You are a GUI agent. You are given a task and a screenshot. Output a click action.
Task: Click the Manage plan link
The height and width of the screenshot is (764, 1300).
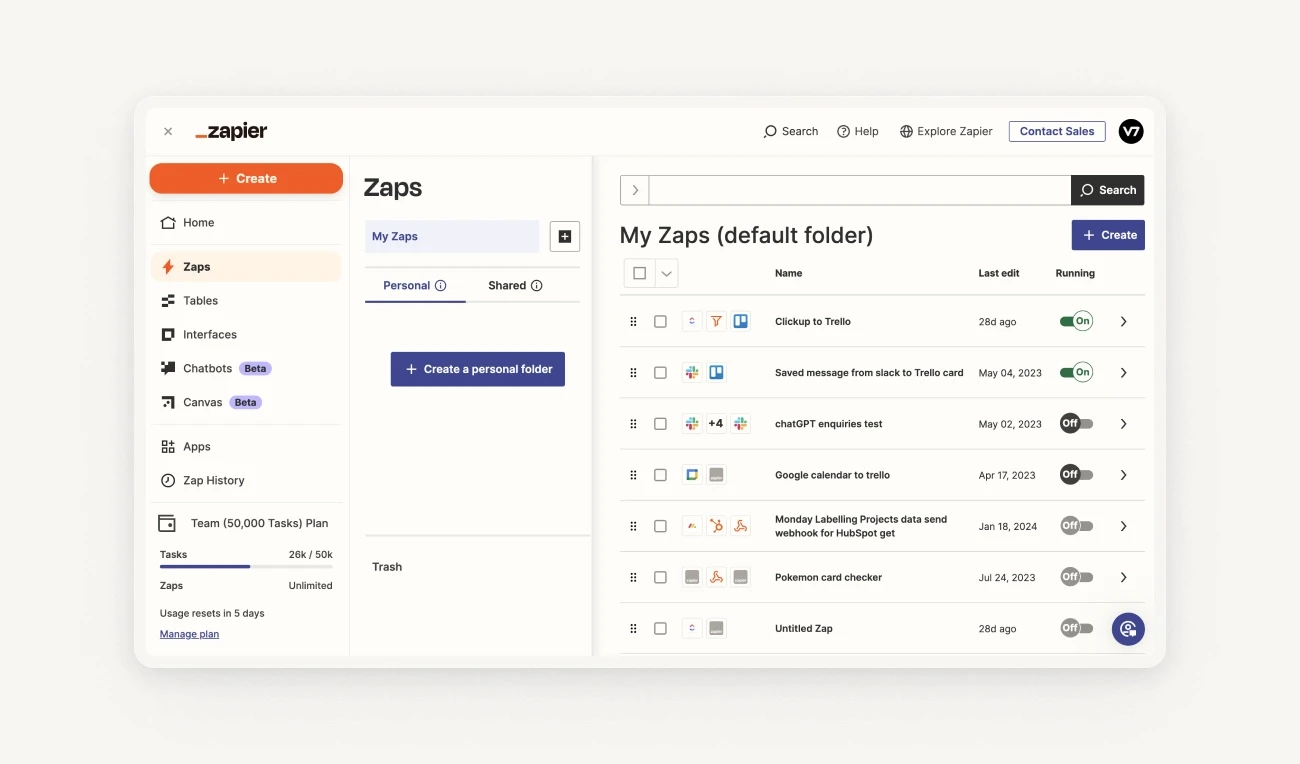(189, 634)
